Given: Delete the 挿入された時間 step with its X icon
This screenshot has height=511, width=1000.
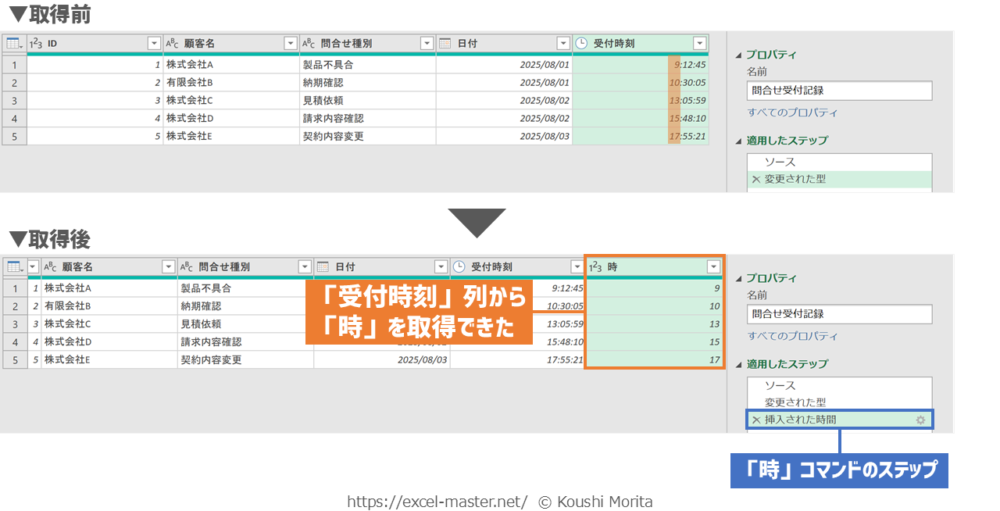Looking at the screenshot, I should coord(756,420).
